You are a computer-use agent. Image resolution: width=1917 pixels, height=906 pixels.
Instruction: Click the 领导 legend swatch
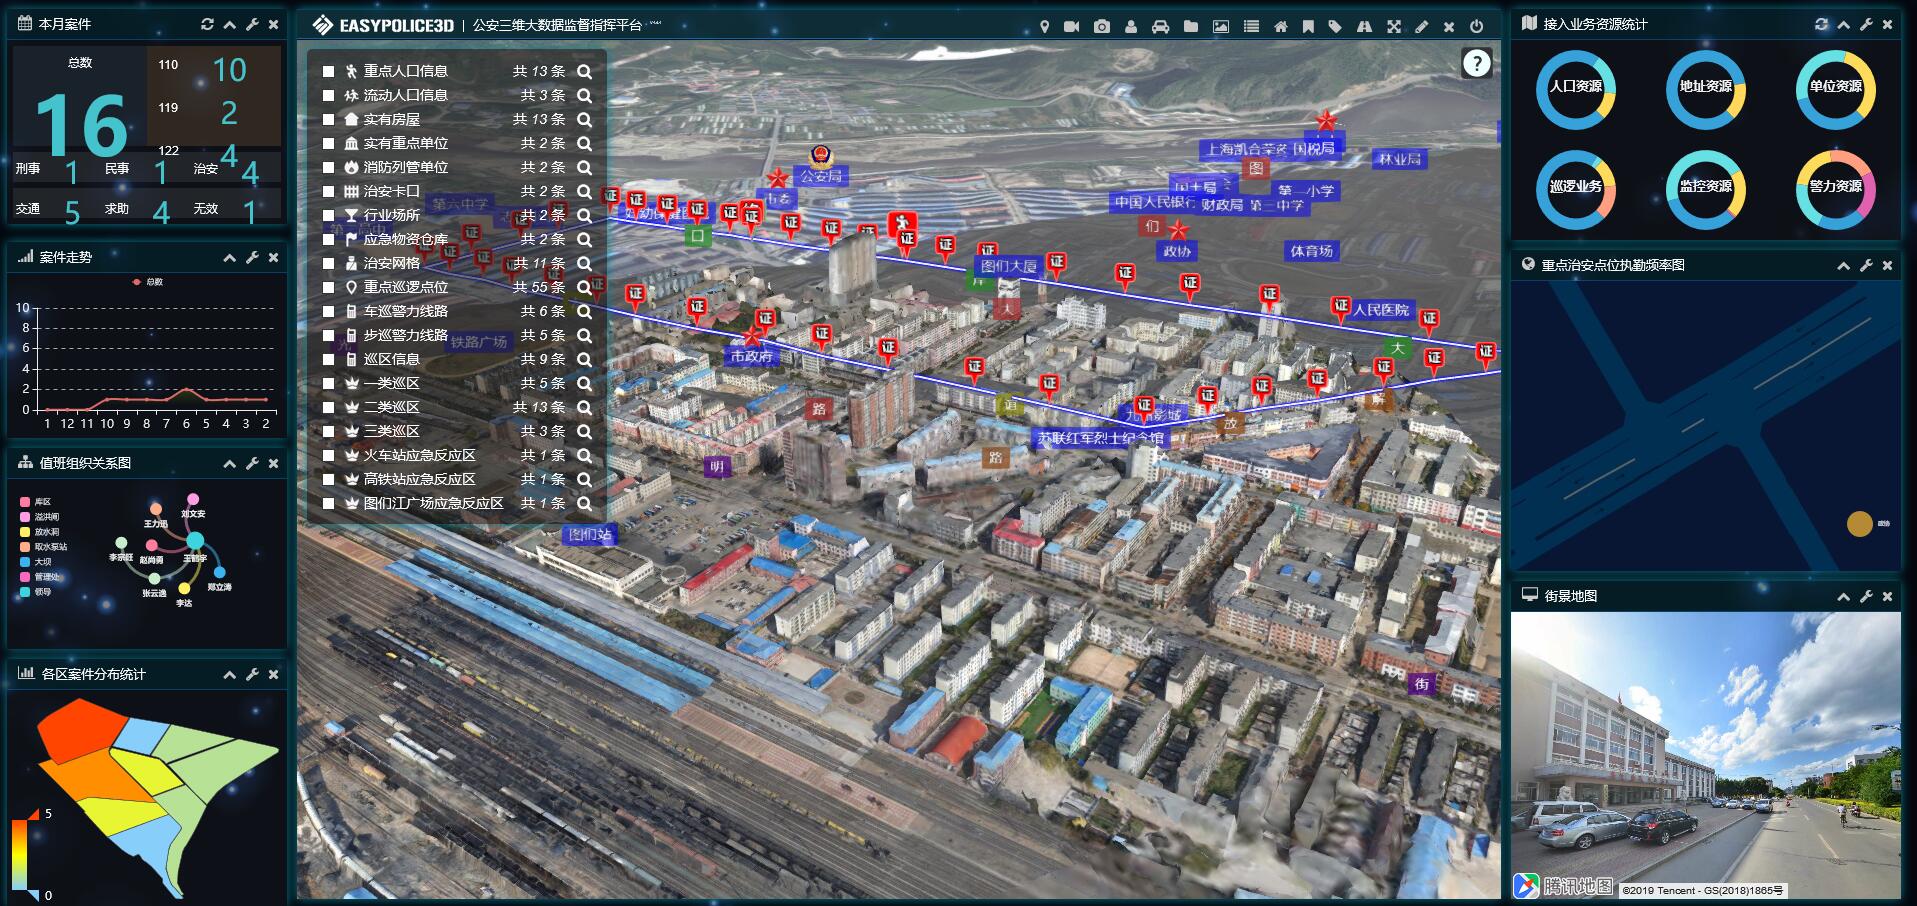click(25, 592)
